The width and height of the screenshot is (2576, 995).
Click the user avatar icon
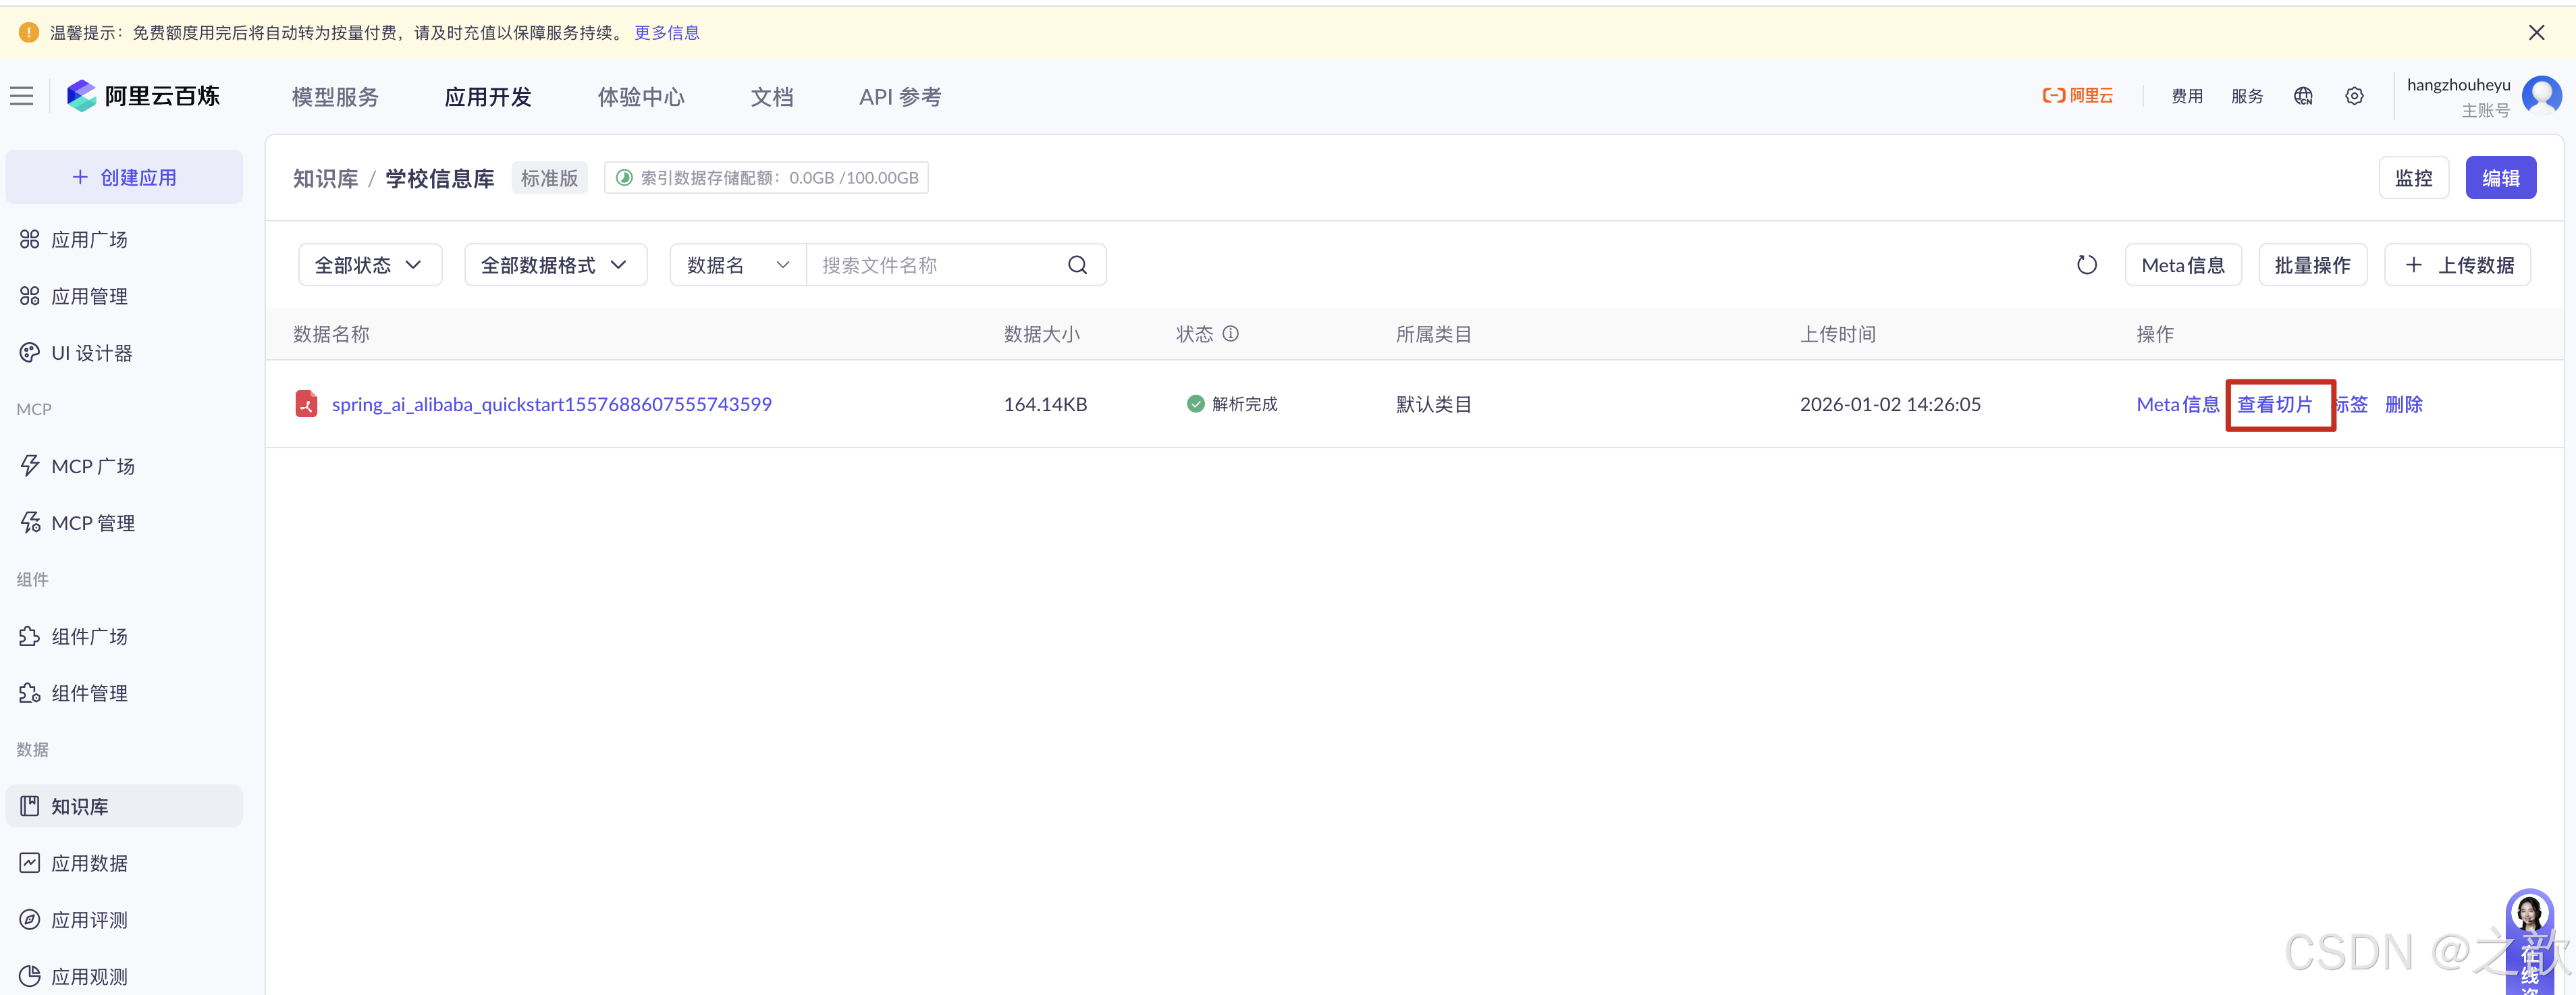[2541, 96]
